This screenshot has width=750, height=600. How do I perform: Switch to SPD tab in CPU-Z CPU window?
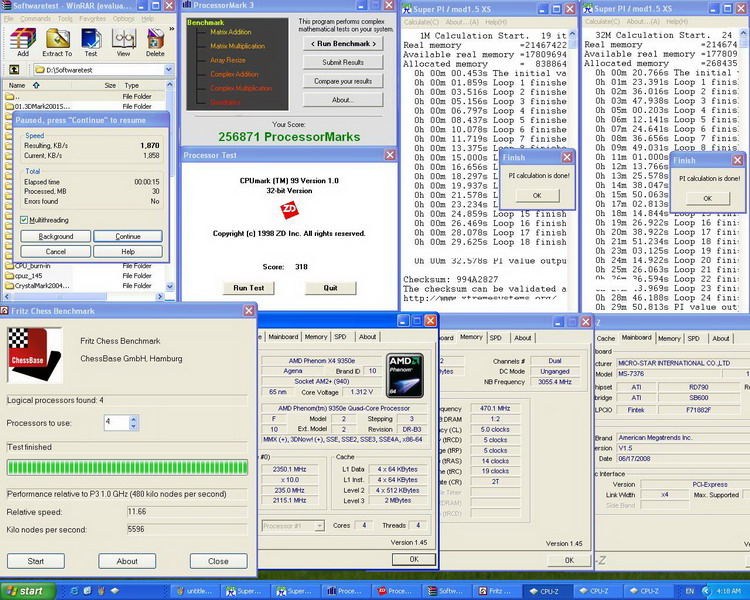[340, 337]
